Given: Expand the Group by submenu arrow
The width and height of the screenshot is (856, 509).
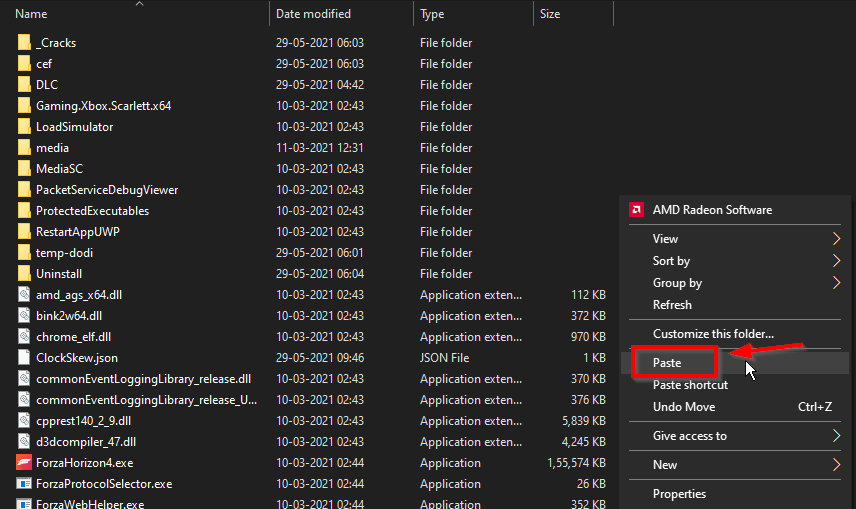Looking at the screenshot, I should point(836,282).
